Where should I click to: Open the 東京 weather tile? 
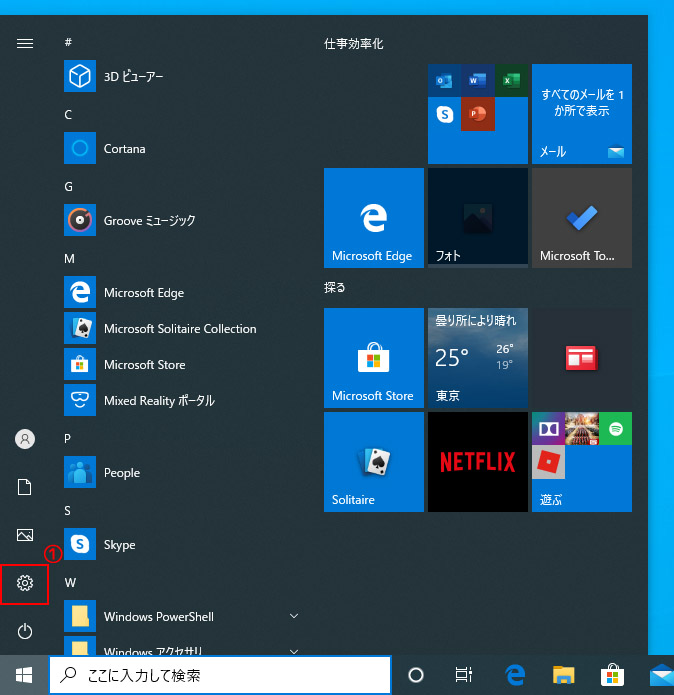coord(478,358)
